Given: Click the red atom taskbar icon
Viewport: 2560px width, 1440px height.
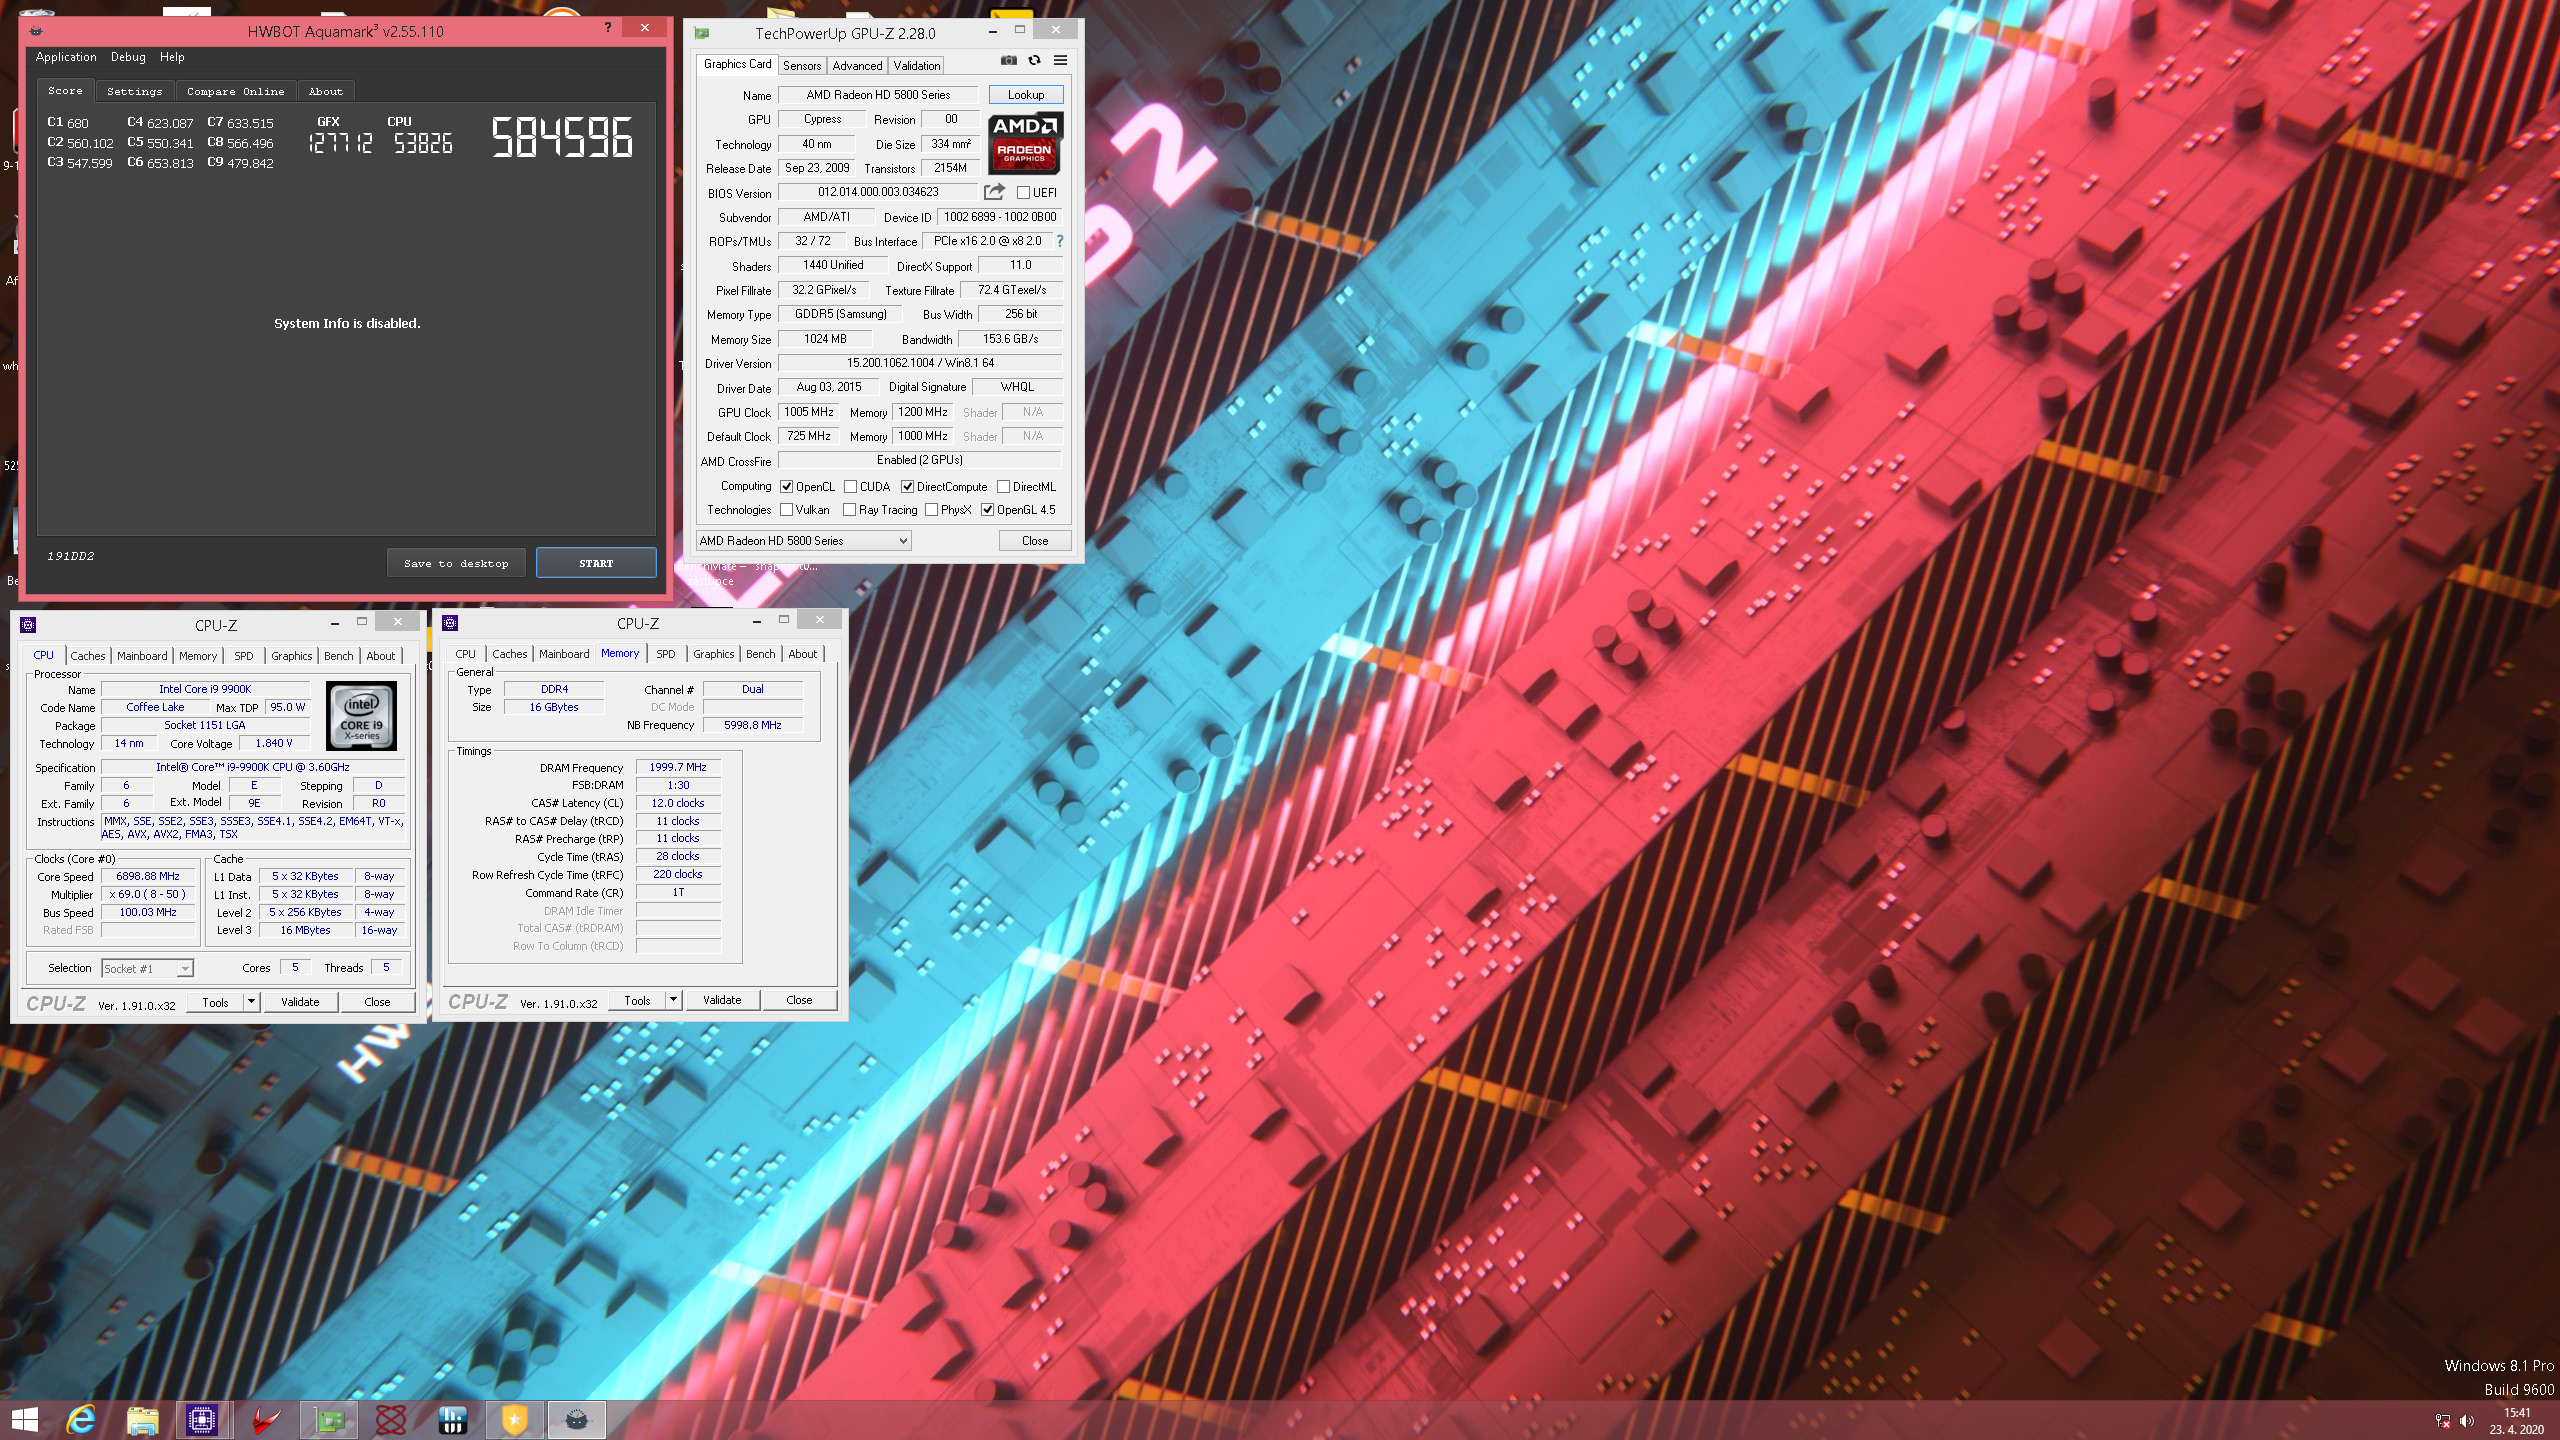Looking at the screenshot, I should click(x=391, y=1420).
